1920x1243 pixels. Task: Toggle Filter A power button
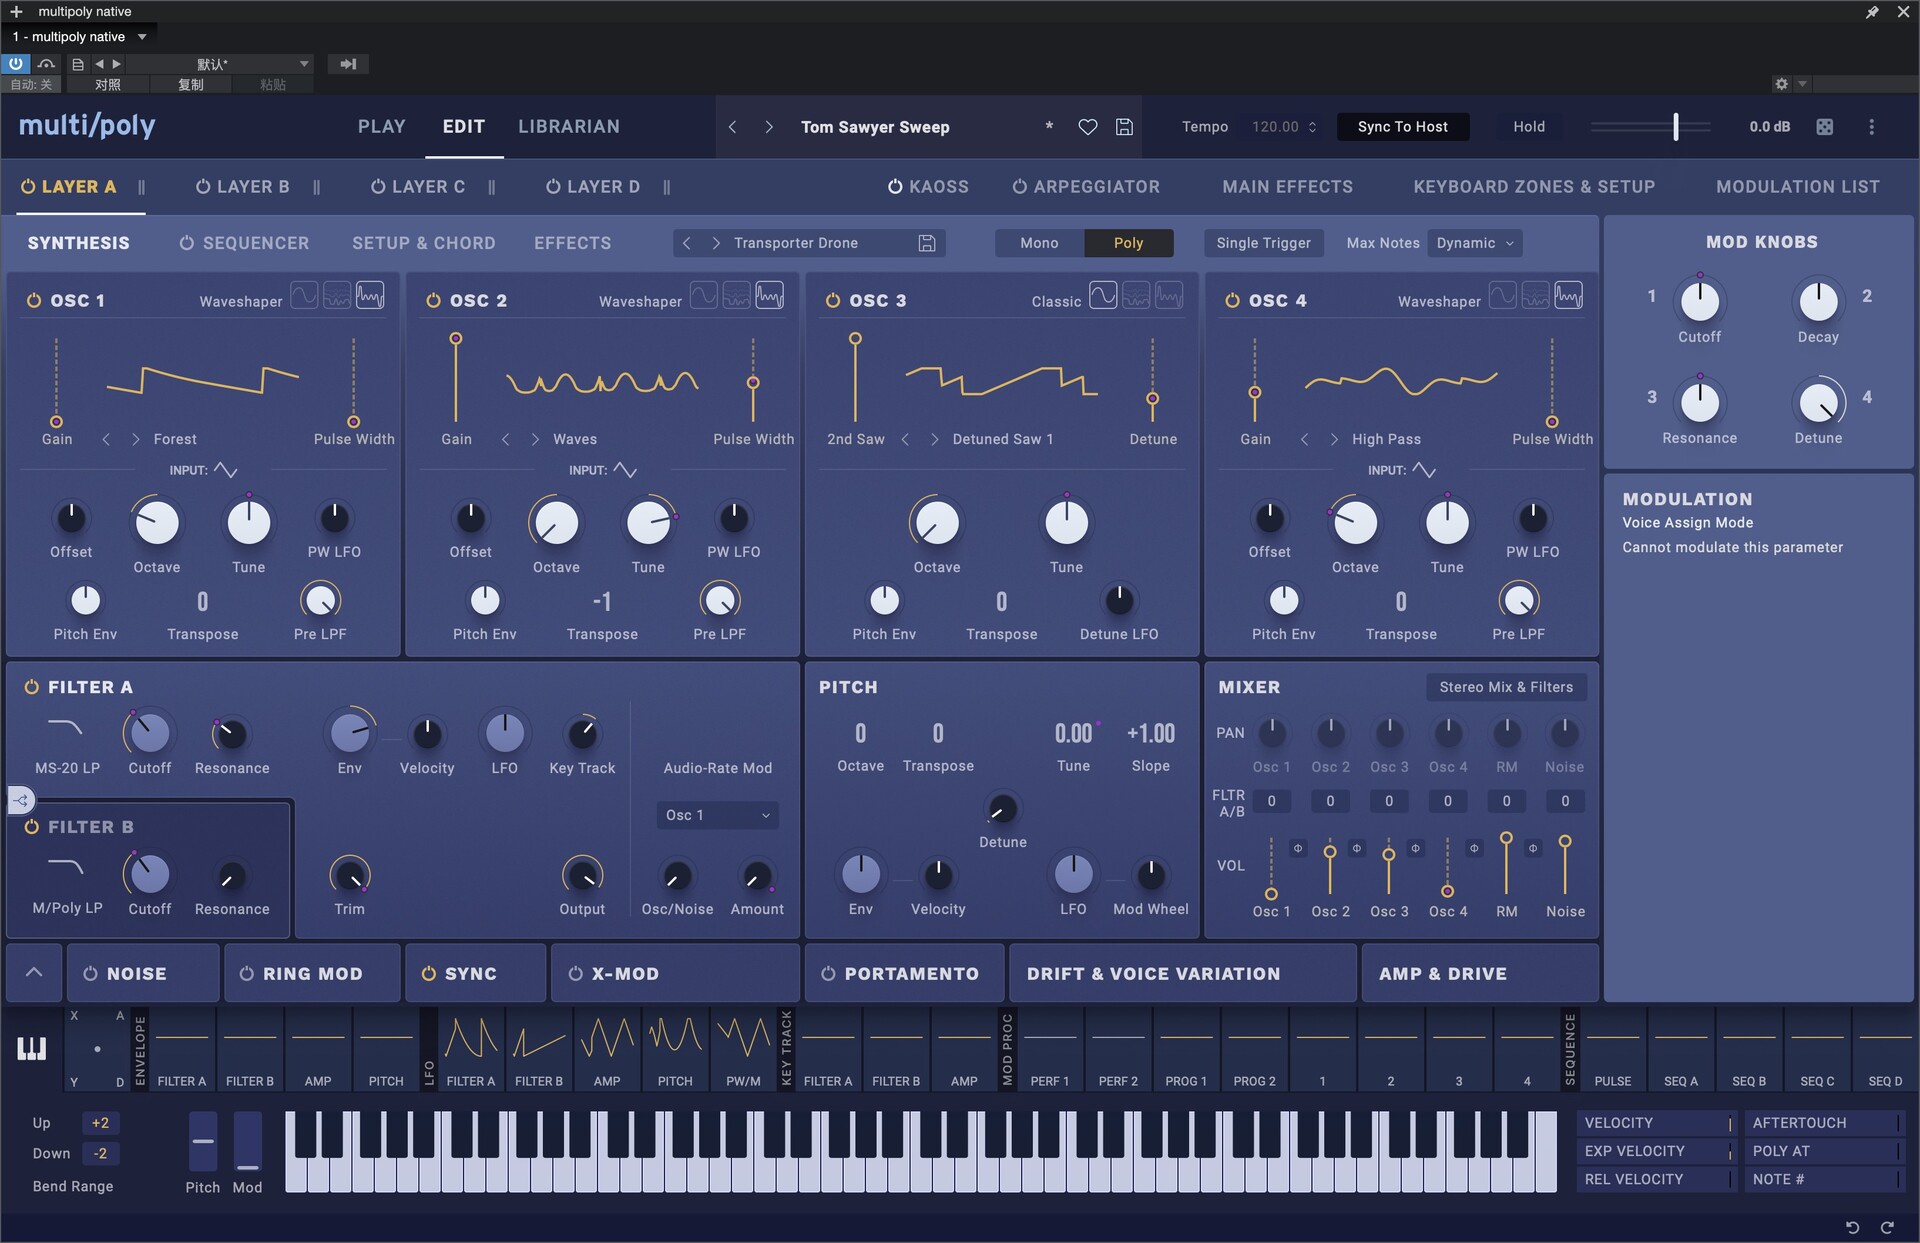pos(32,687)
